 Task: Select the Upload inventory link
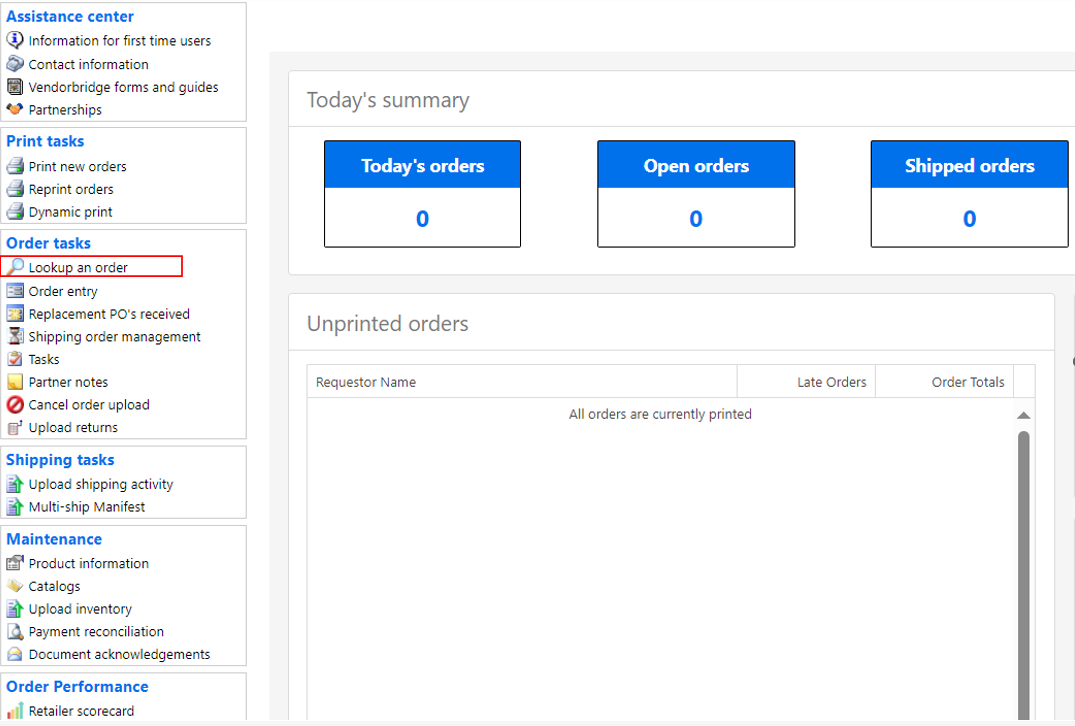coord(80,609)
